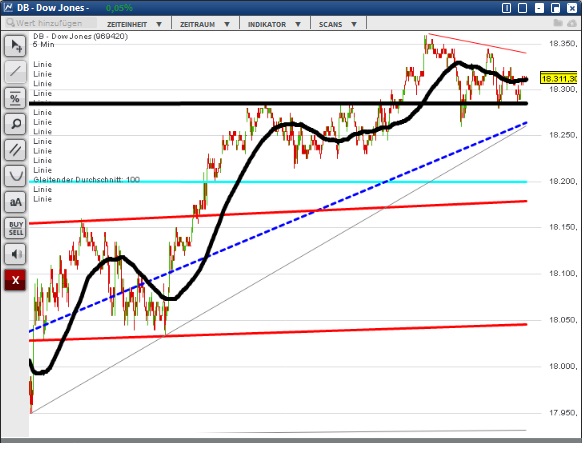
Task: Click the 5 Min timeframe label
Action: 44,45
